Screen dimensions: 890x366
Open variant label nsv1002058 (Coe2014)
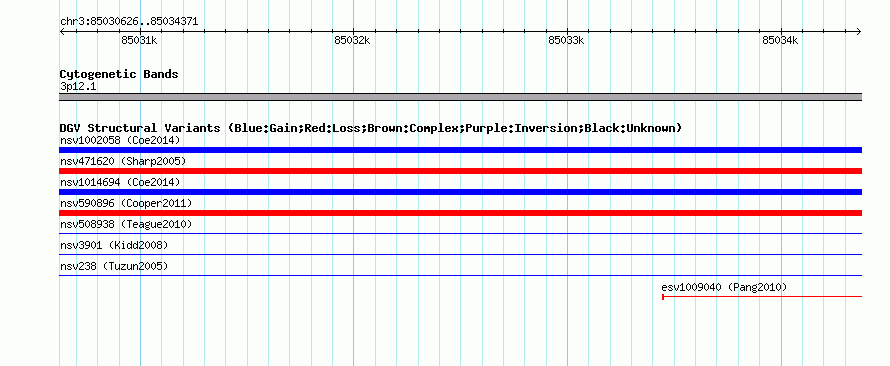120,140
